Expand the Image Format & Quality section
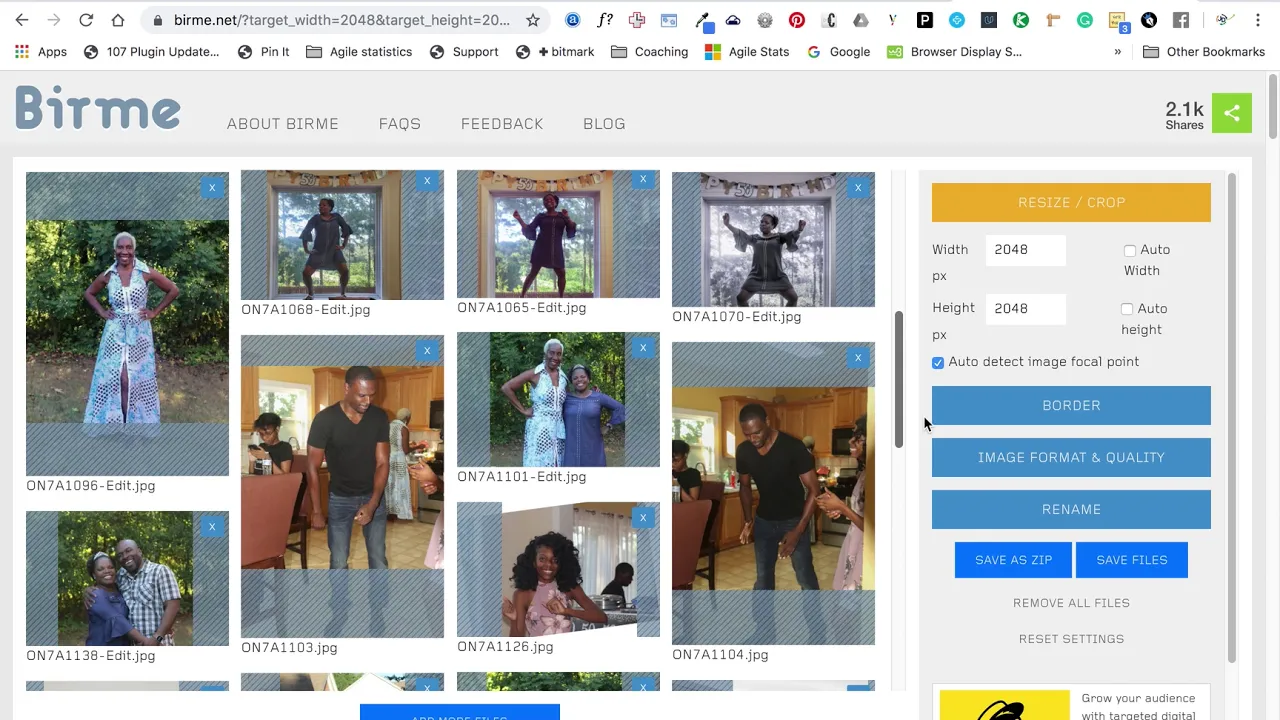The image size is (1280, 720). pyautogui.click(x=1071, y=457)
